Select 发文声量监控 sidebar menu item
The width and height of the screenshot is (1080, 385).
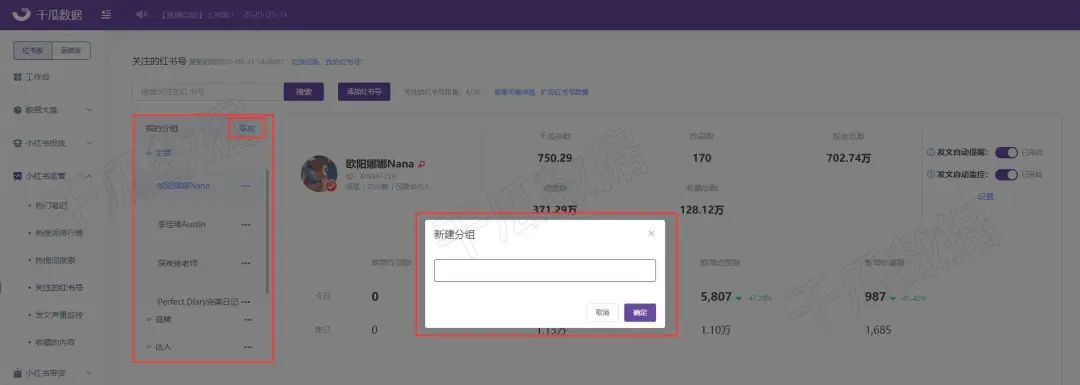[59, 315]
